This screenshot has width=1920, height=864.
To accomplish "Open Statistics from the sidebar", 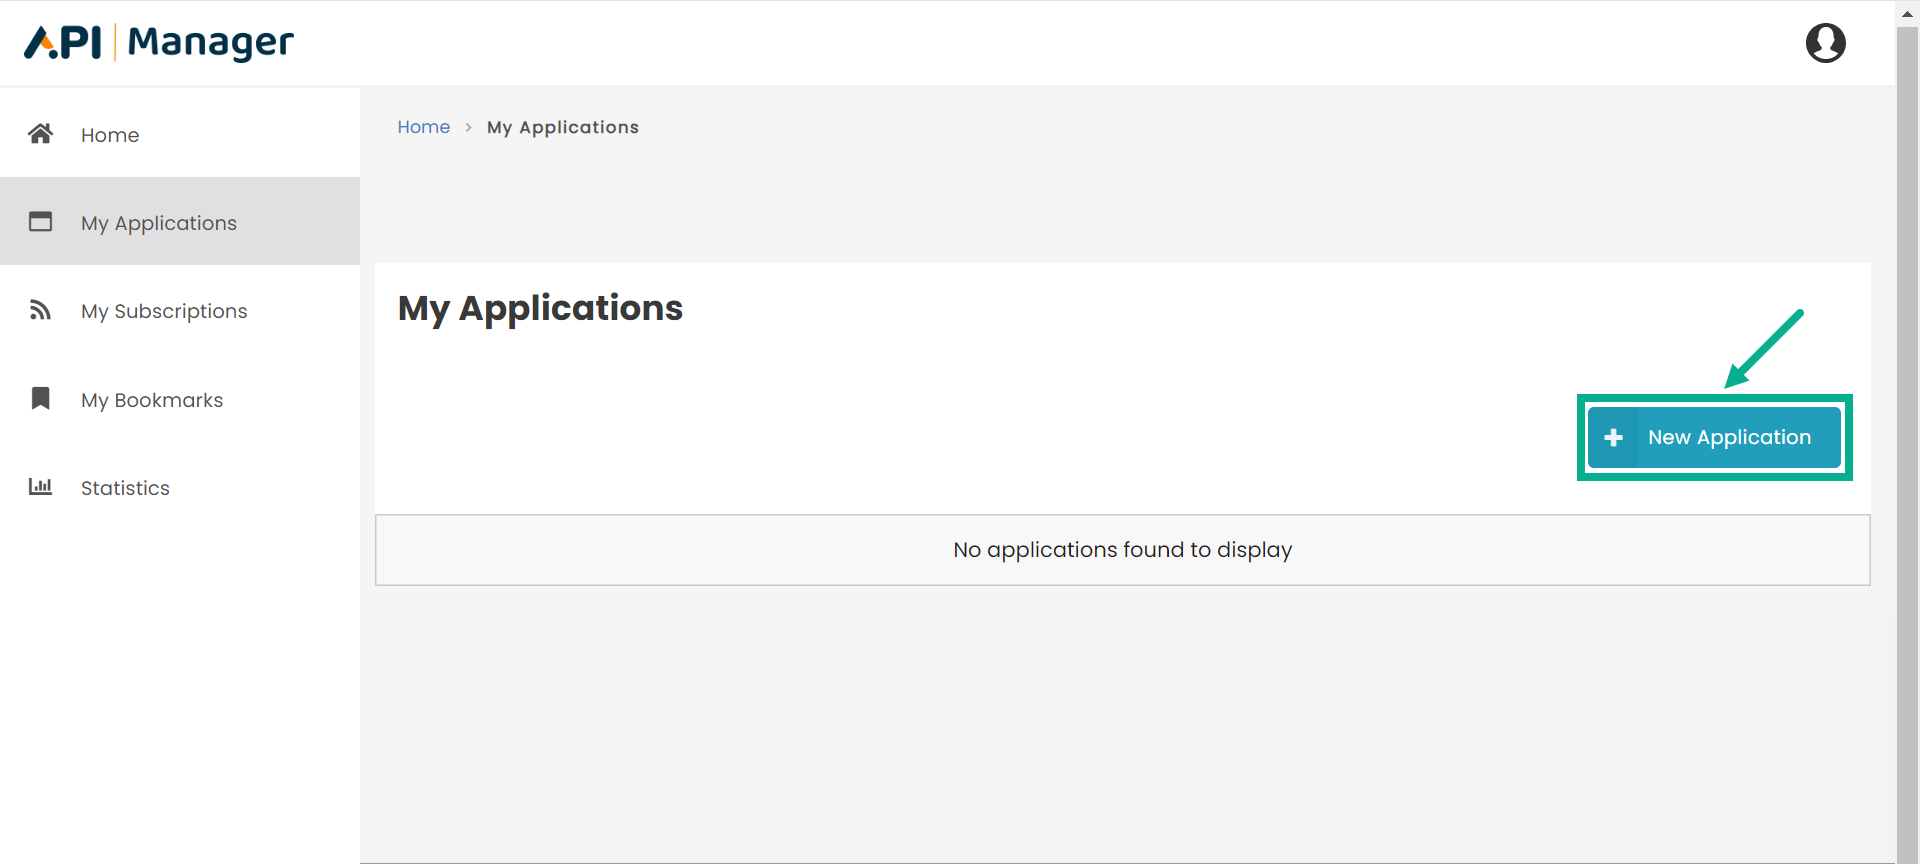I will [125, 487].
